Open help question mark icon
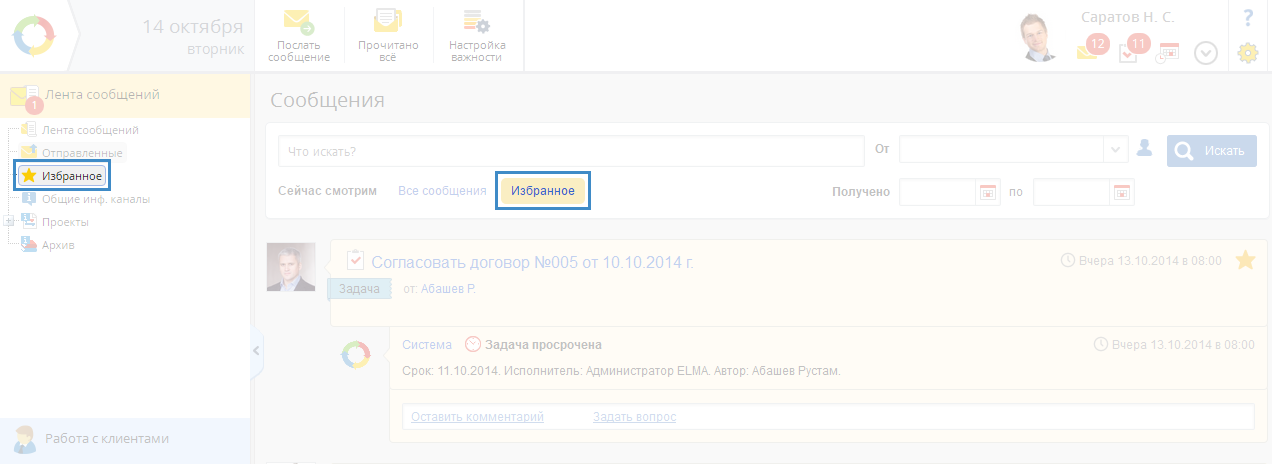 coord(1248,18)
